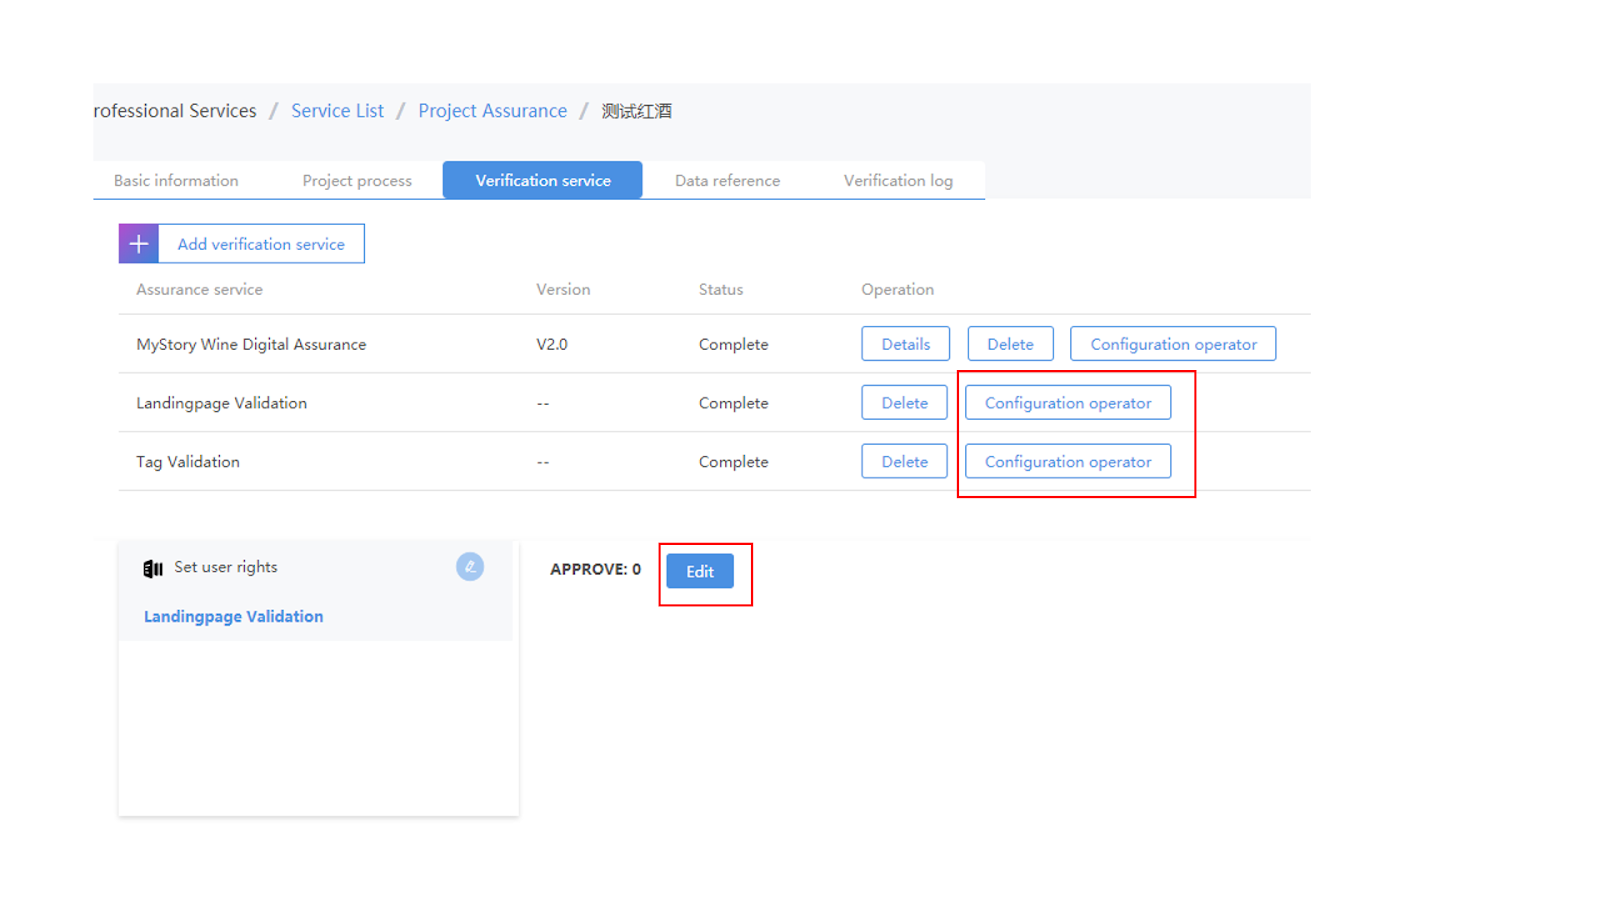Click the Professional Services breadcrumb
1600x900 pixels.
tap(175, 111)
